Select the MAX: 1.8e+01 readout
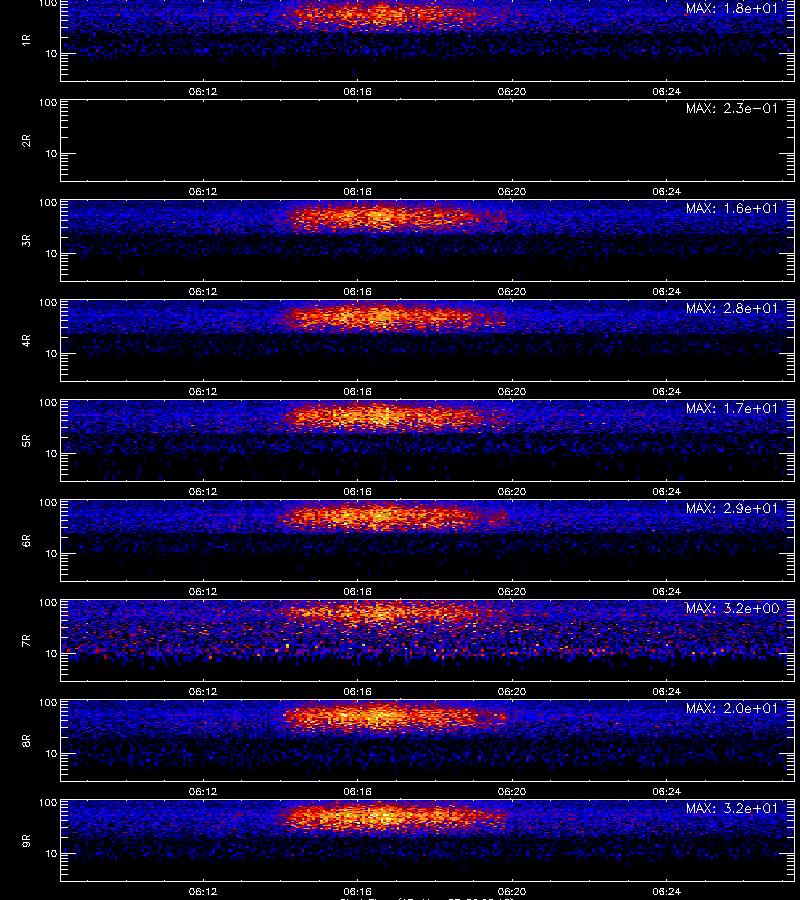Image resolution: width=800 pixels, height=900 pixels. point(732,9)
